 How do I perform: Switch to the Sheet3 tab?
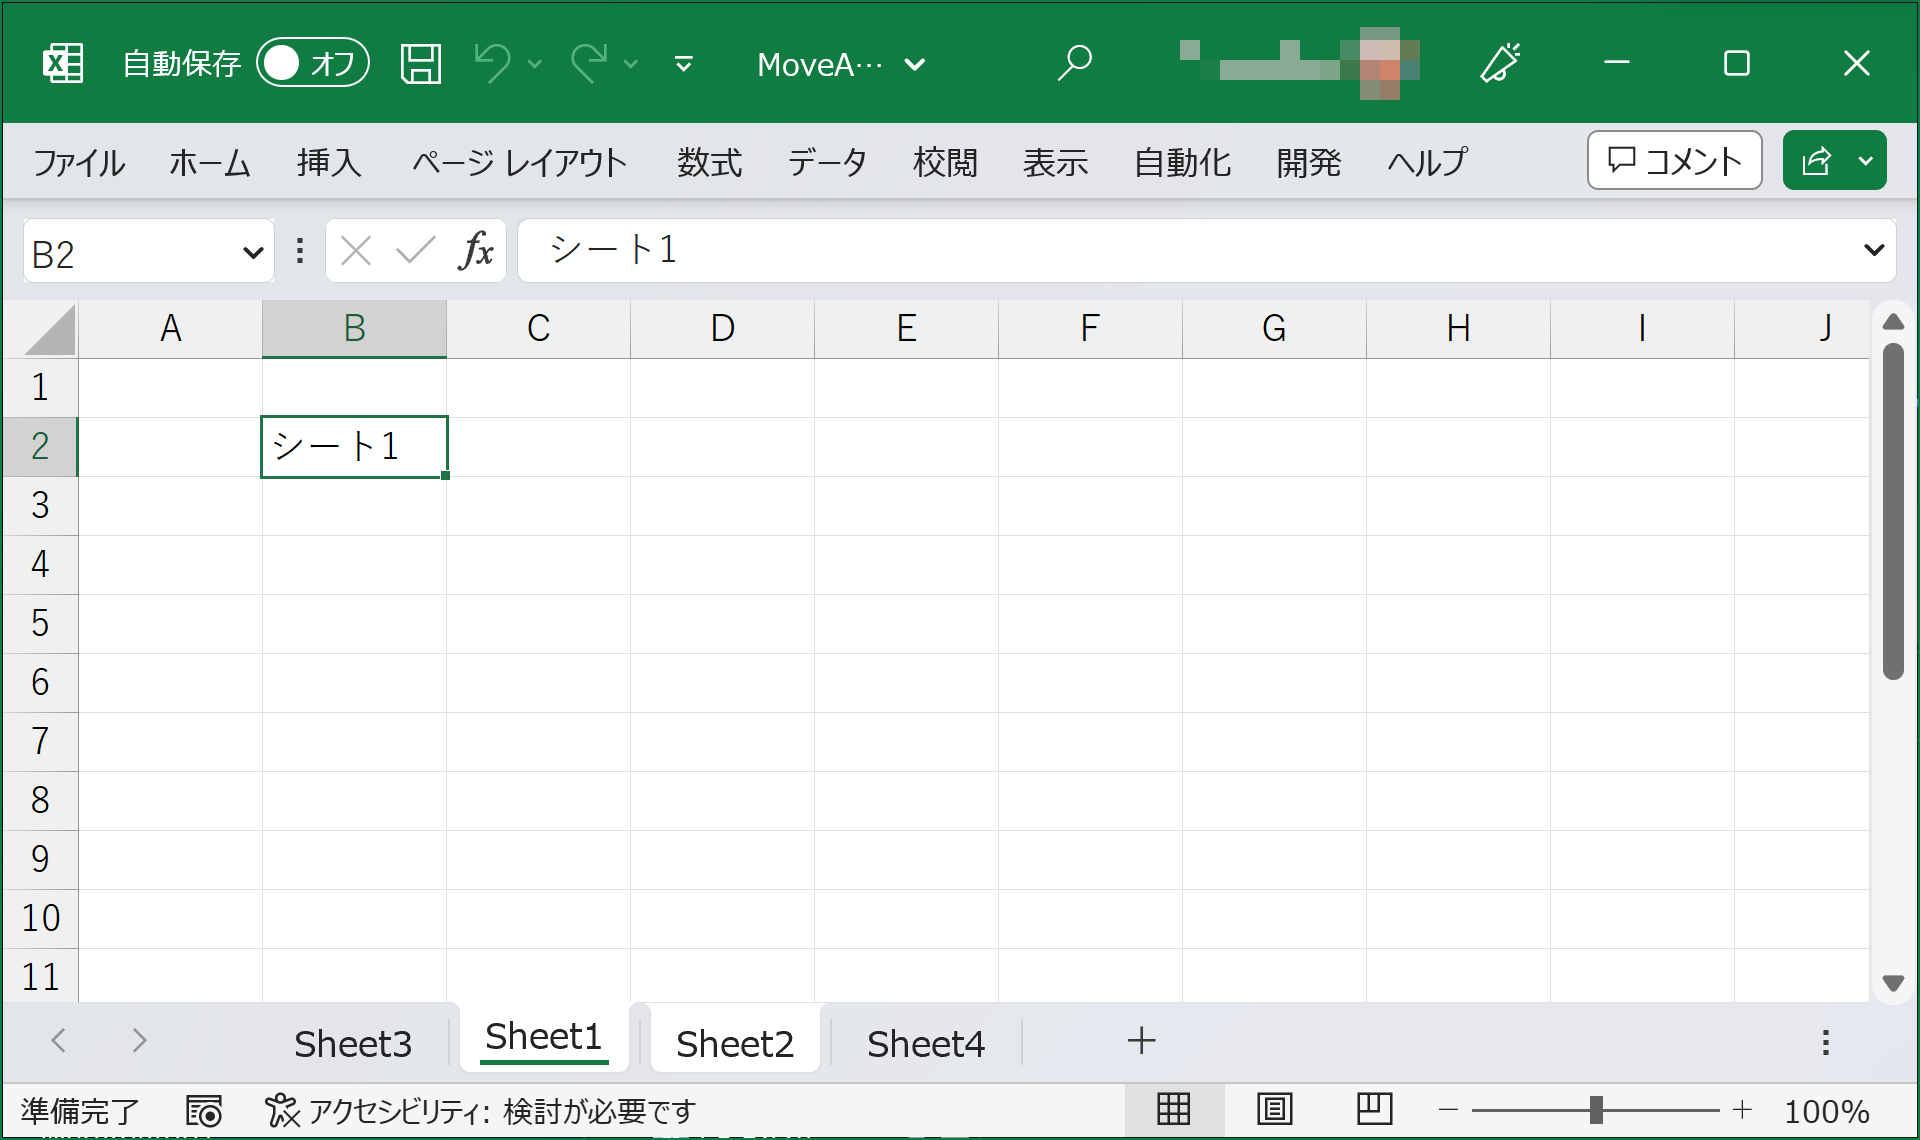pos(353,1043)
